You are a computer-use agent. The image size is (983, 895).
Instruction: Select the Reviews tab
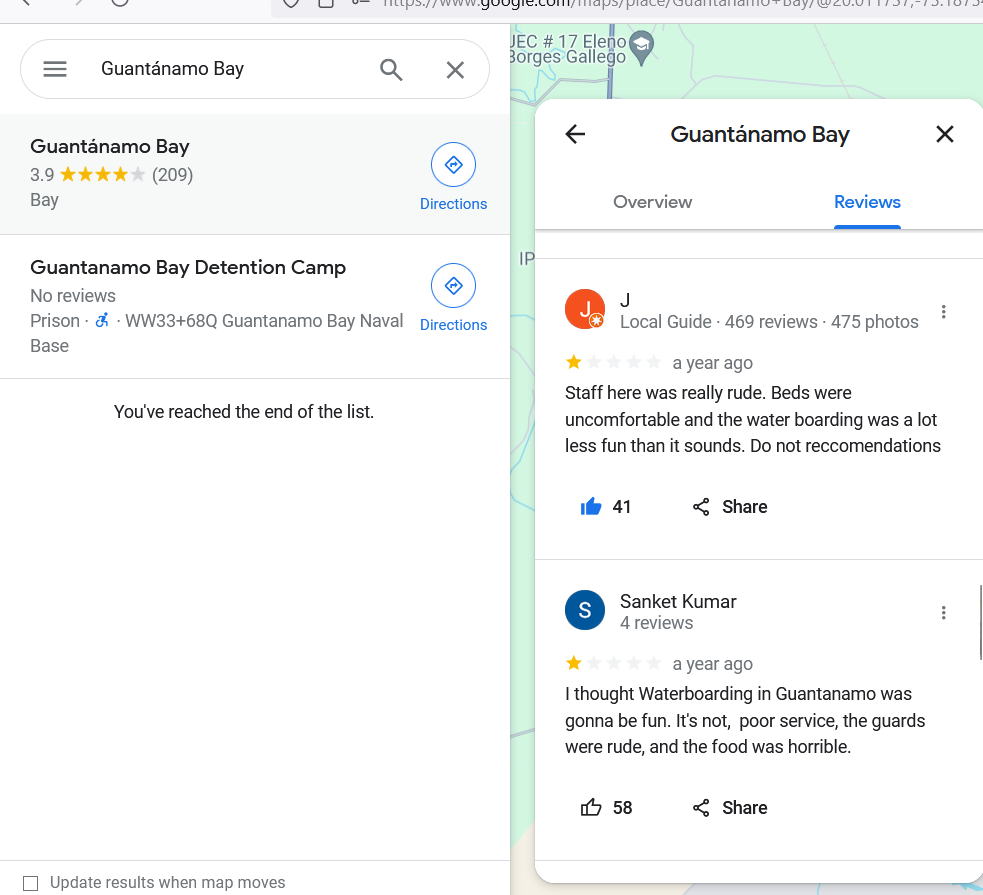click(x=867, y=202)
